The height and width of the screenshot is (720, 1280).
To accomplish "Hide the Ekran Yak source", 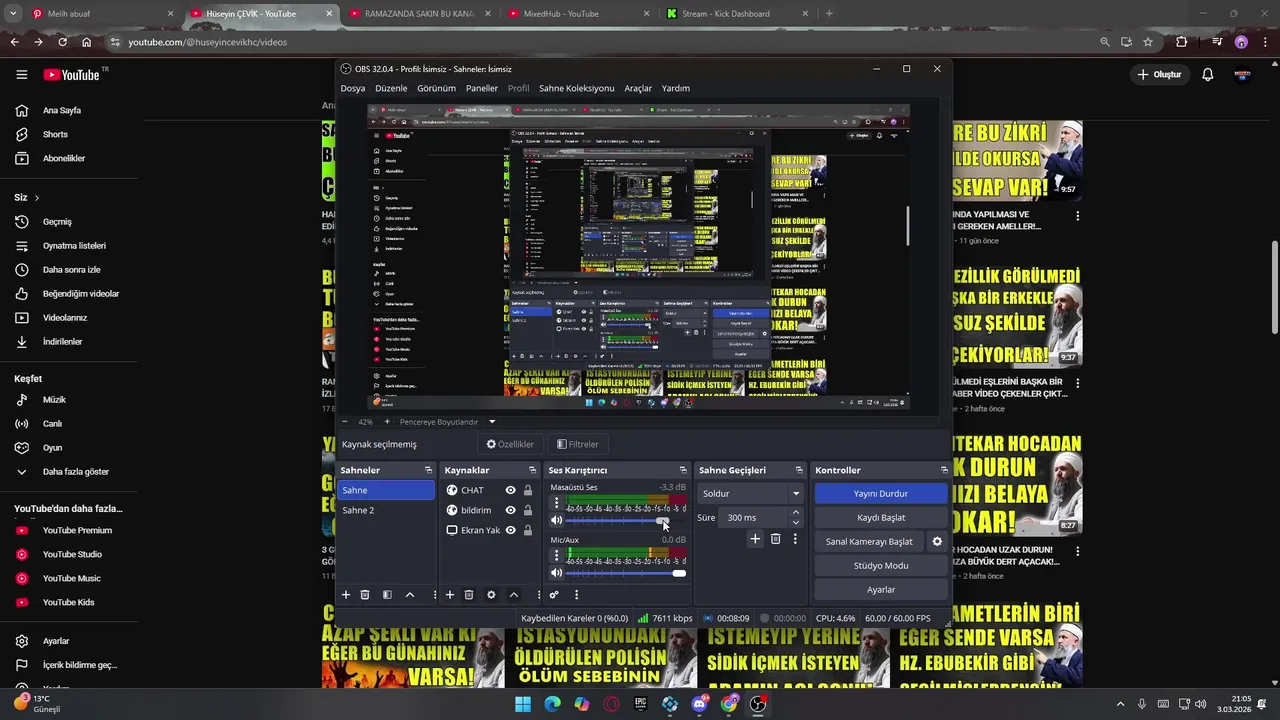I will tap(510, 530).
